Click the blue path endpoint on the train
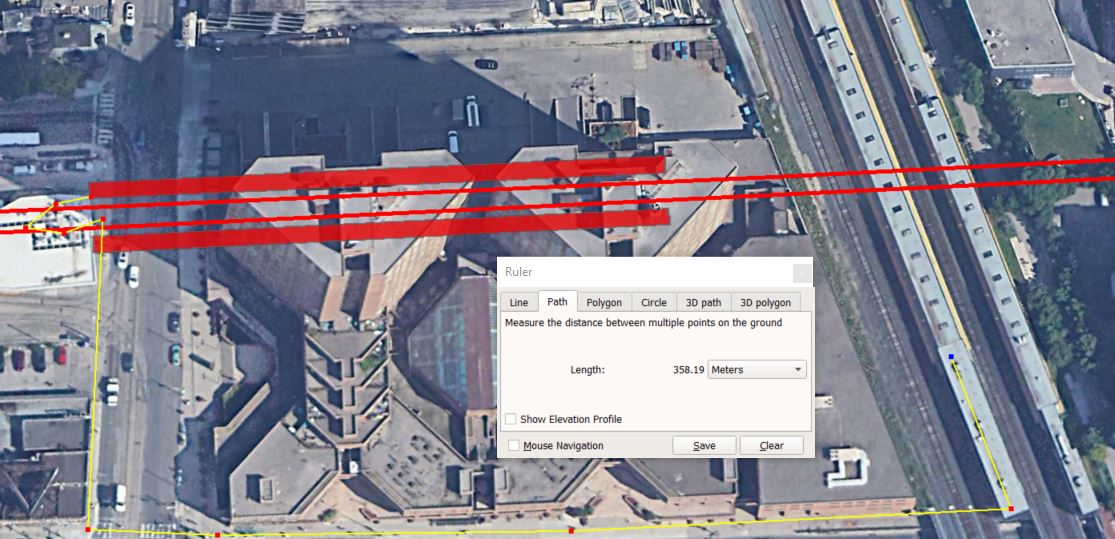The width and height of the screenshot is (1115, 539). tap(951, 356)
